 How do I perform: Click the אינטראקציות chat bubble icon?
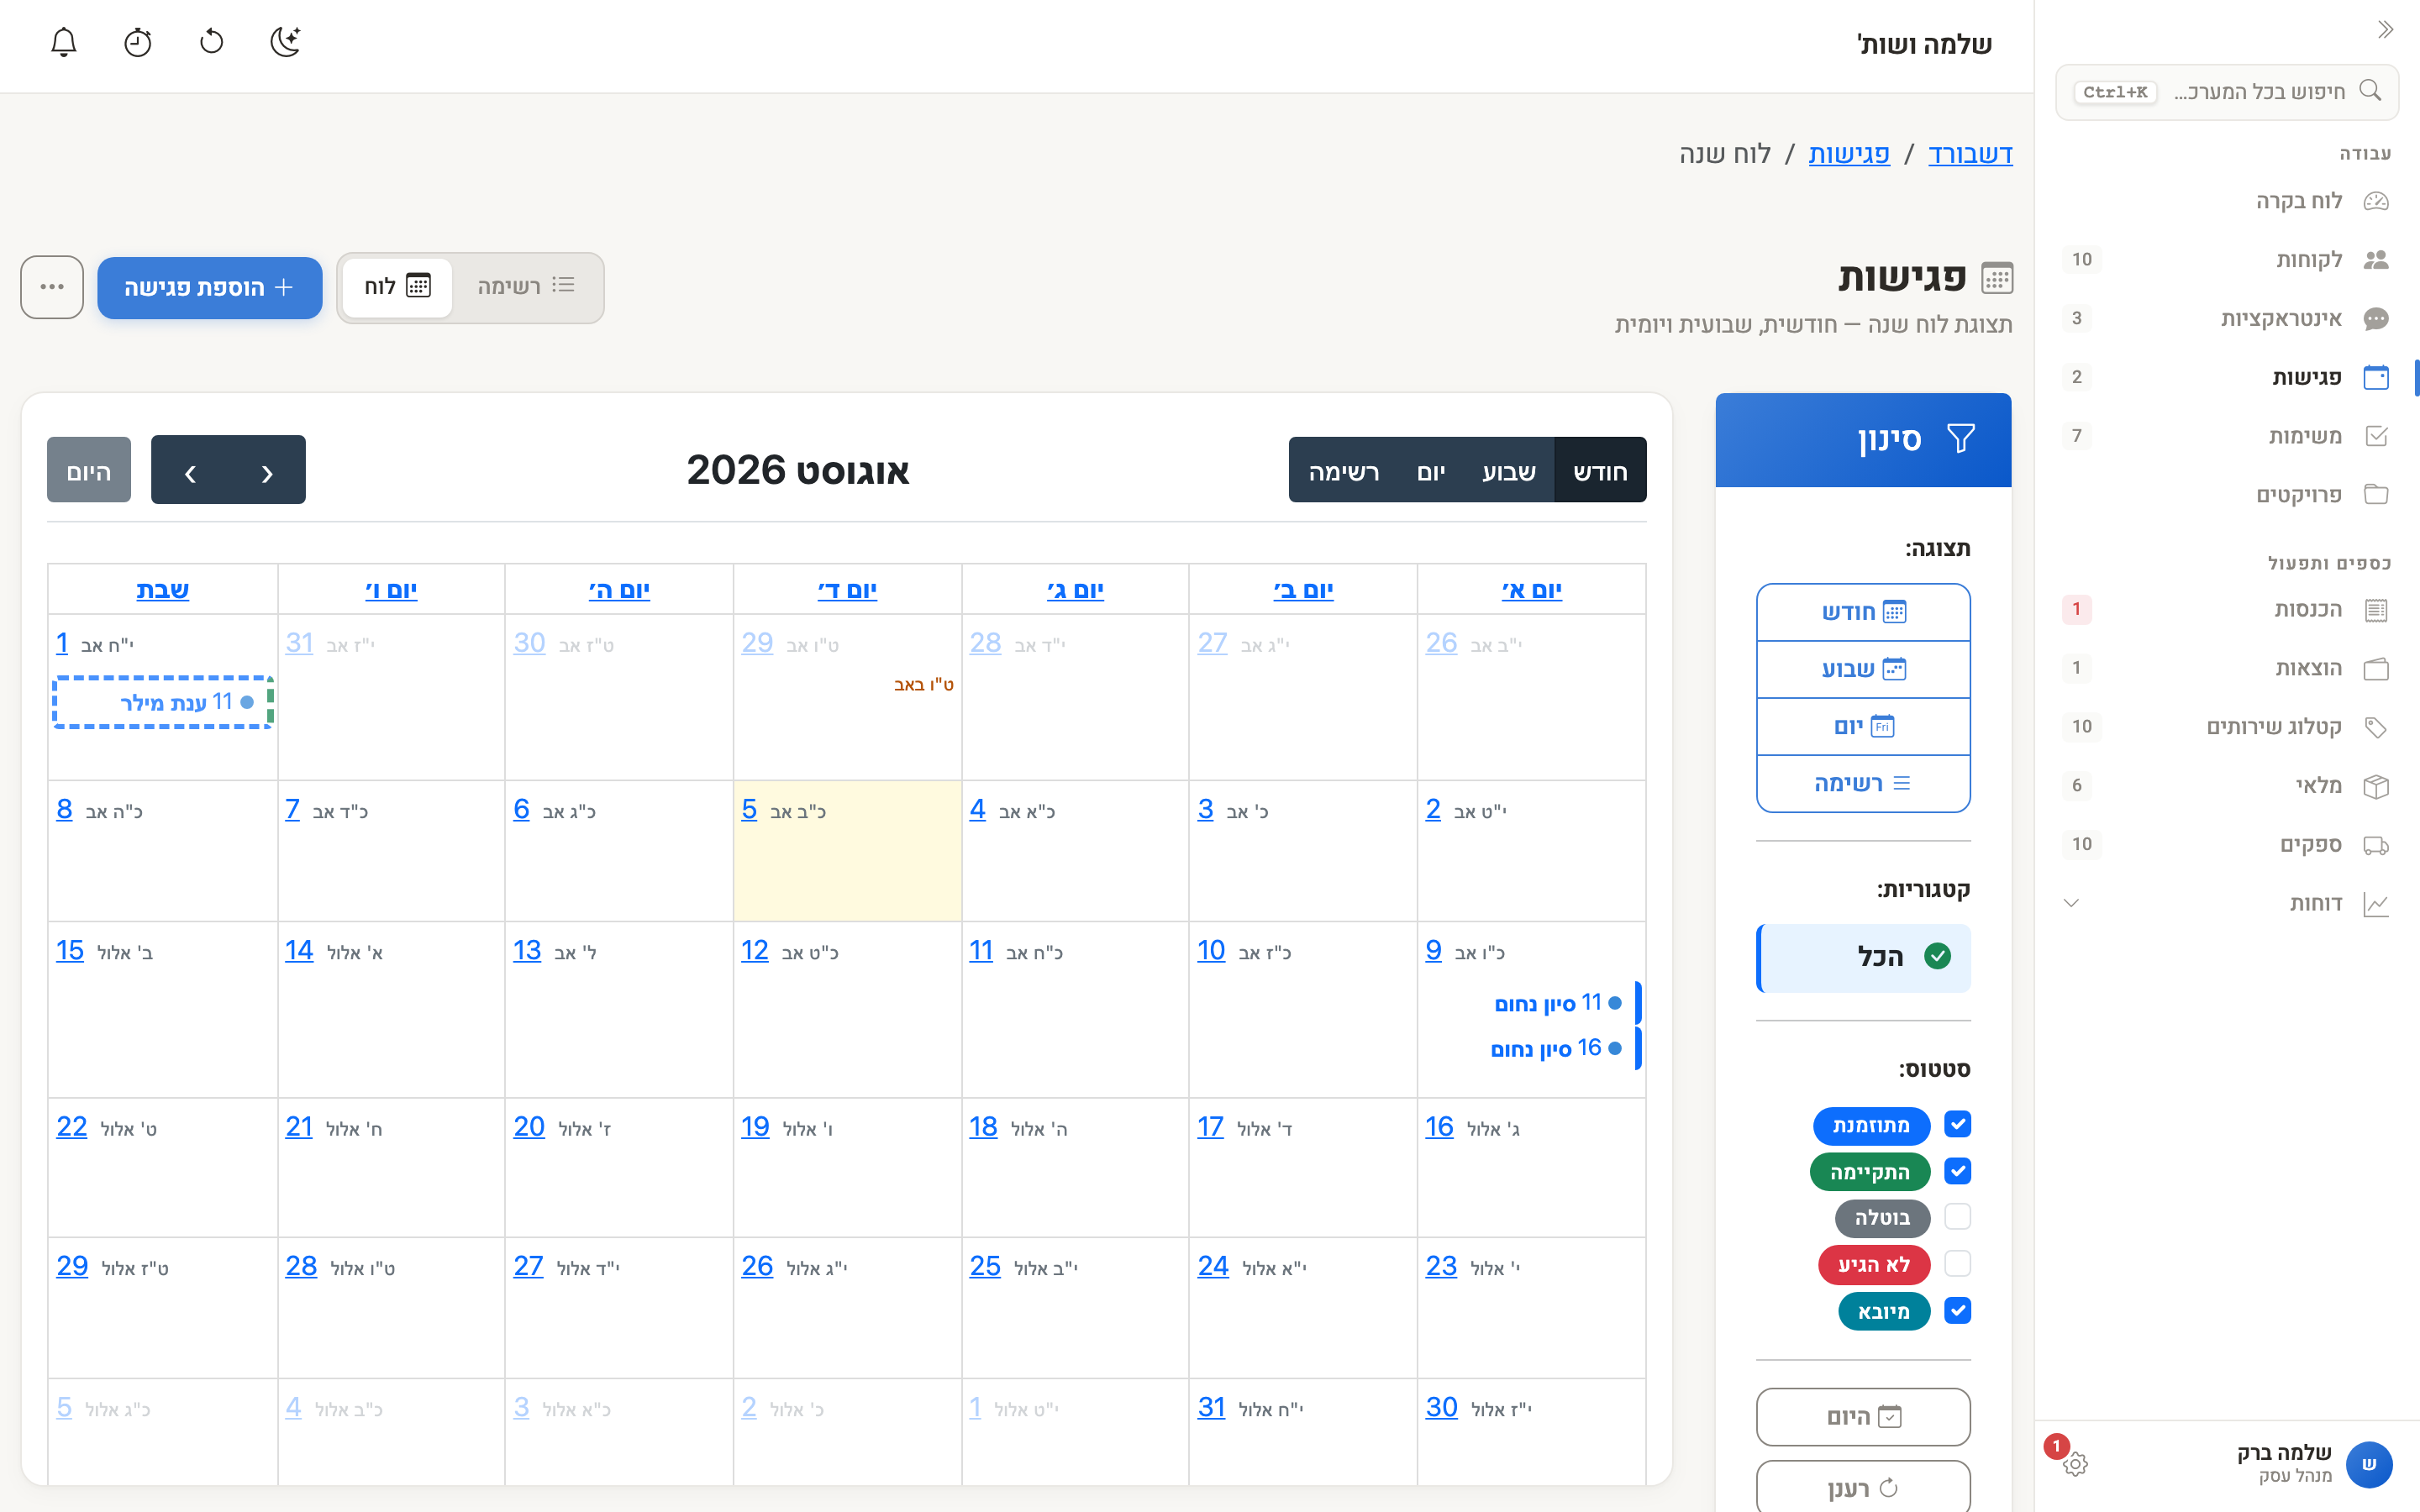[x=2376, y=319]
